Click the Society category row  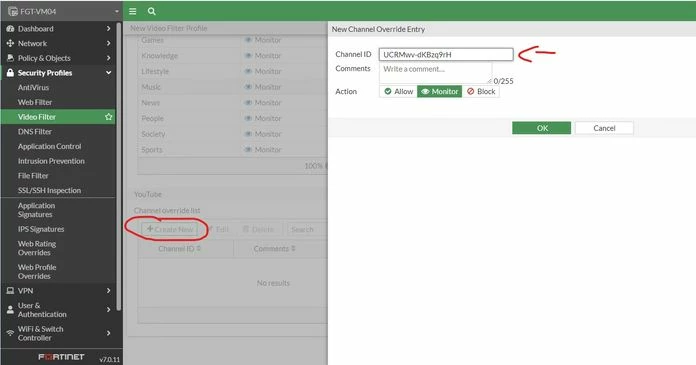point(233,134)
